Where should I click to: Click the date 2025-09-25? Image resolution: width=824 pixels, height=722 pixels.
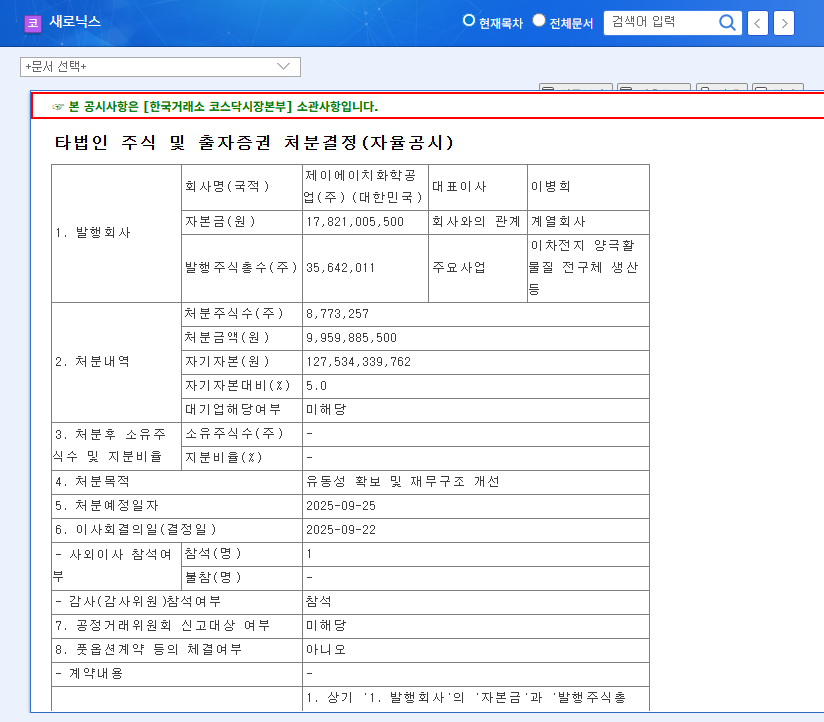pyautogui.click(x=341, y=506)
